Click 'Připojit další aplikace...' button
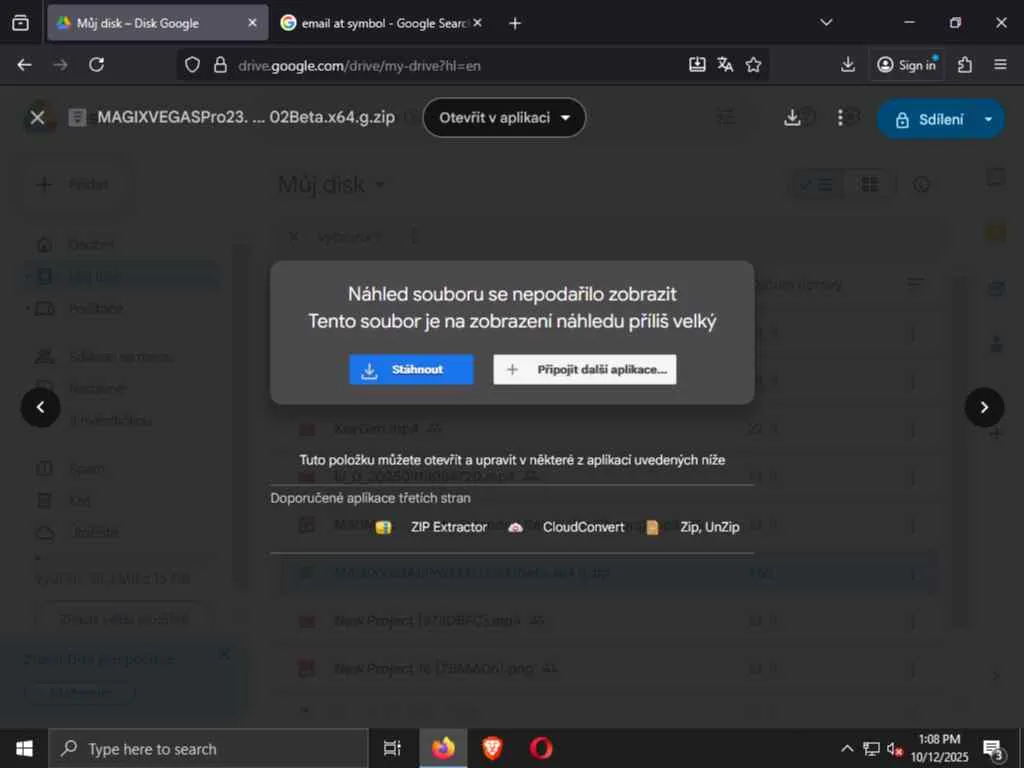Image resolution: width=1024 pixels, height=768 pixels. click(x=584, y=370)
